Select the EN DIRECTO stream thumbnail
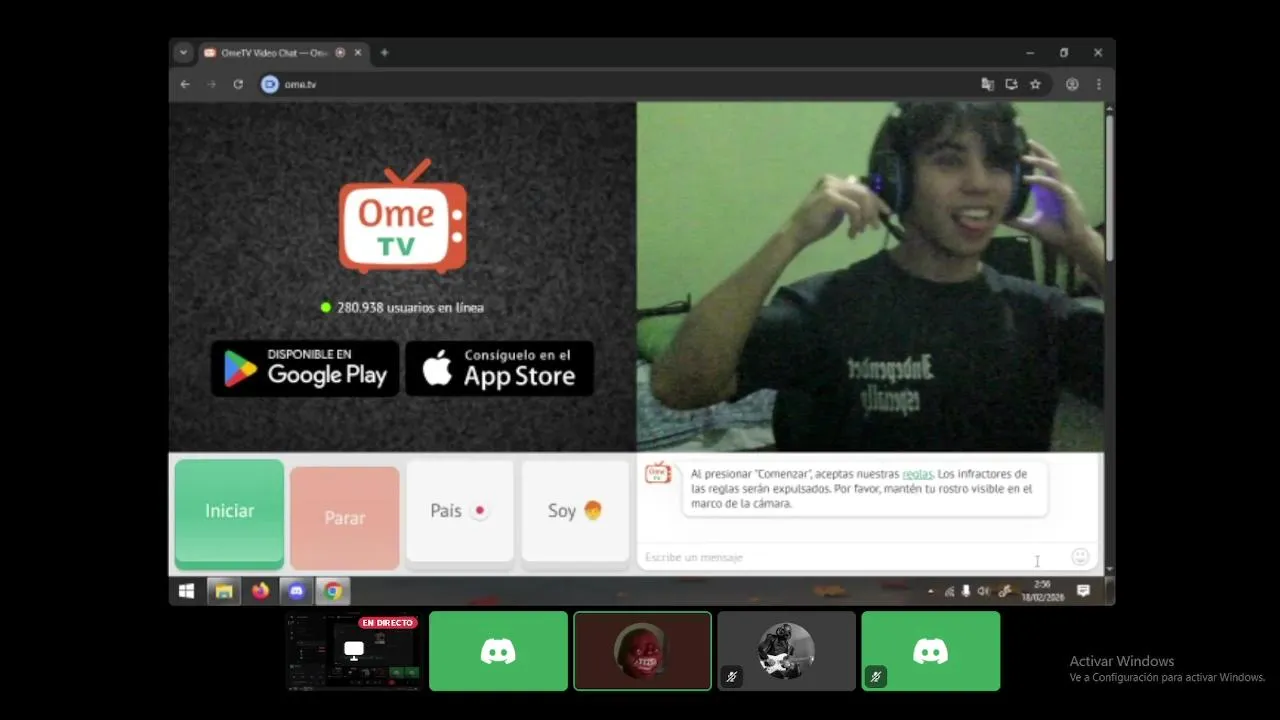 tap(353, 651)
